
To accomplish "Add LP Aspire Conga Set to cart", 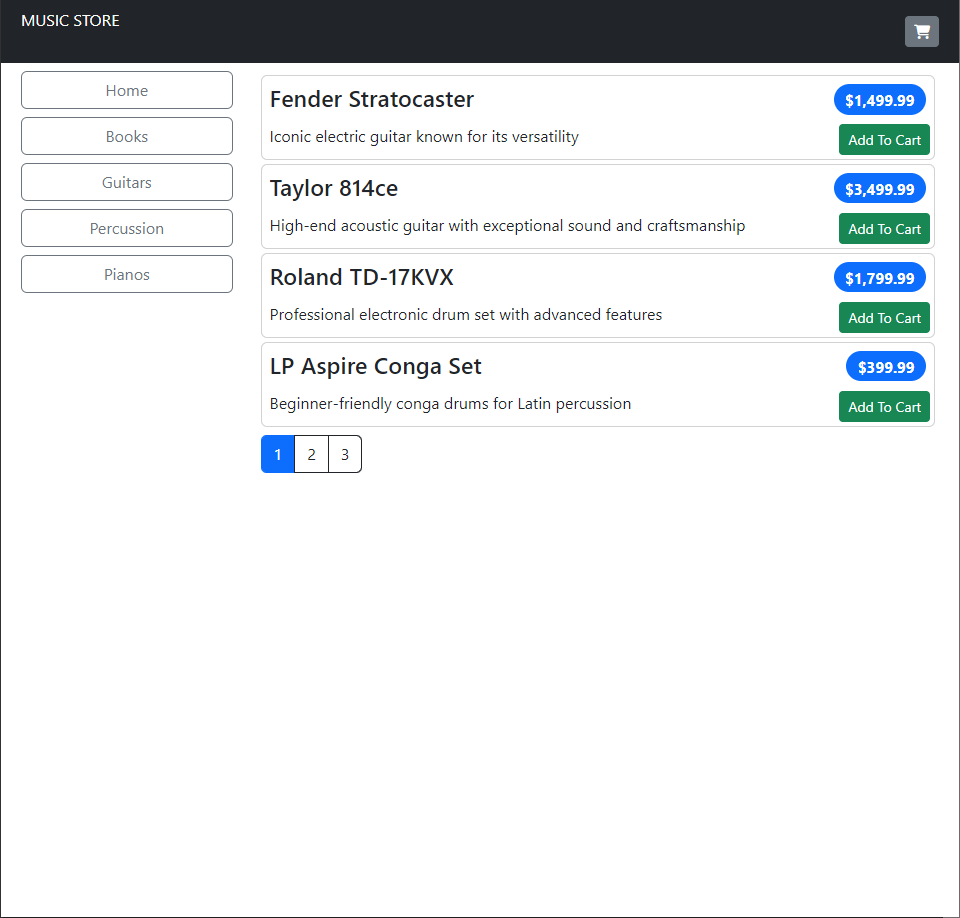I will click(x=884, y=407).
